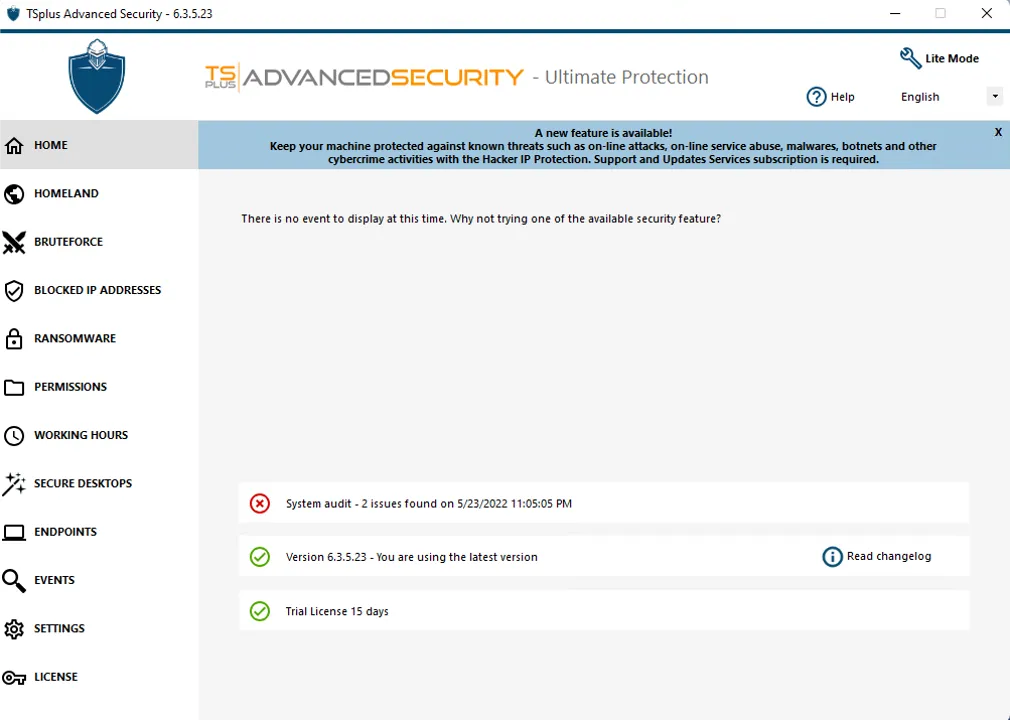Click the title bar shield app icon

point(13,14)
